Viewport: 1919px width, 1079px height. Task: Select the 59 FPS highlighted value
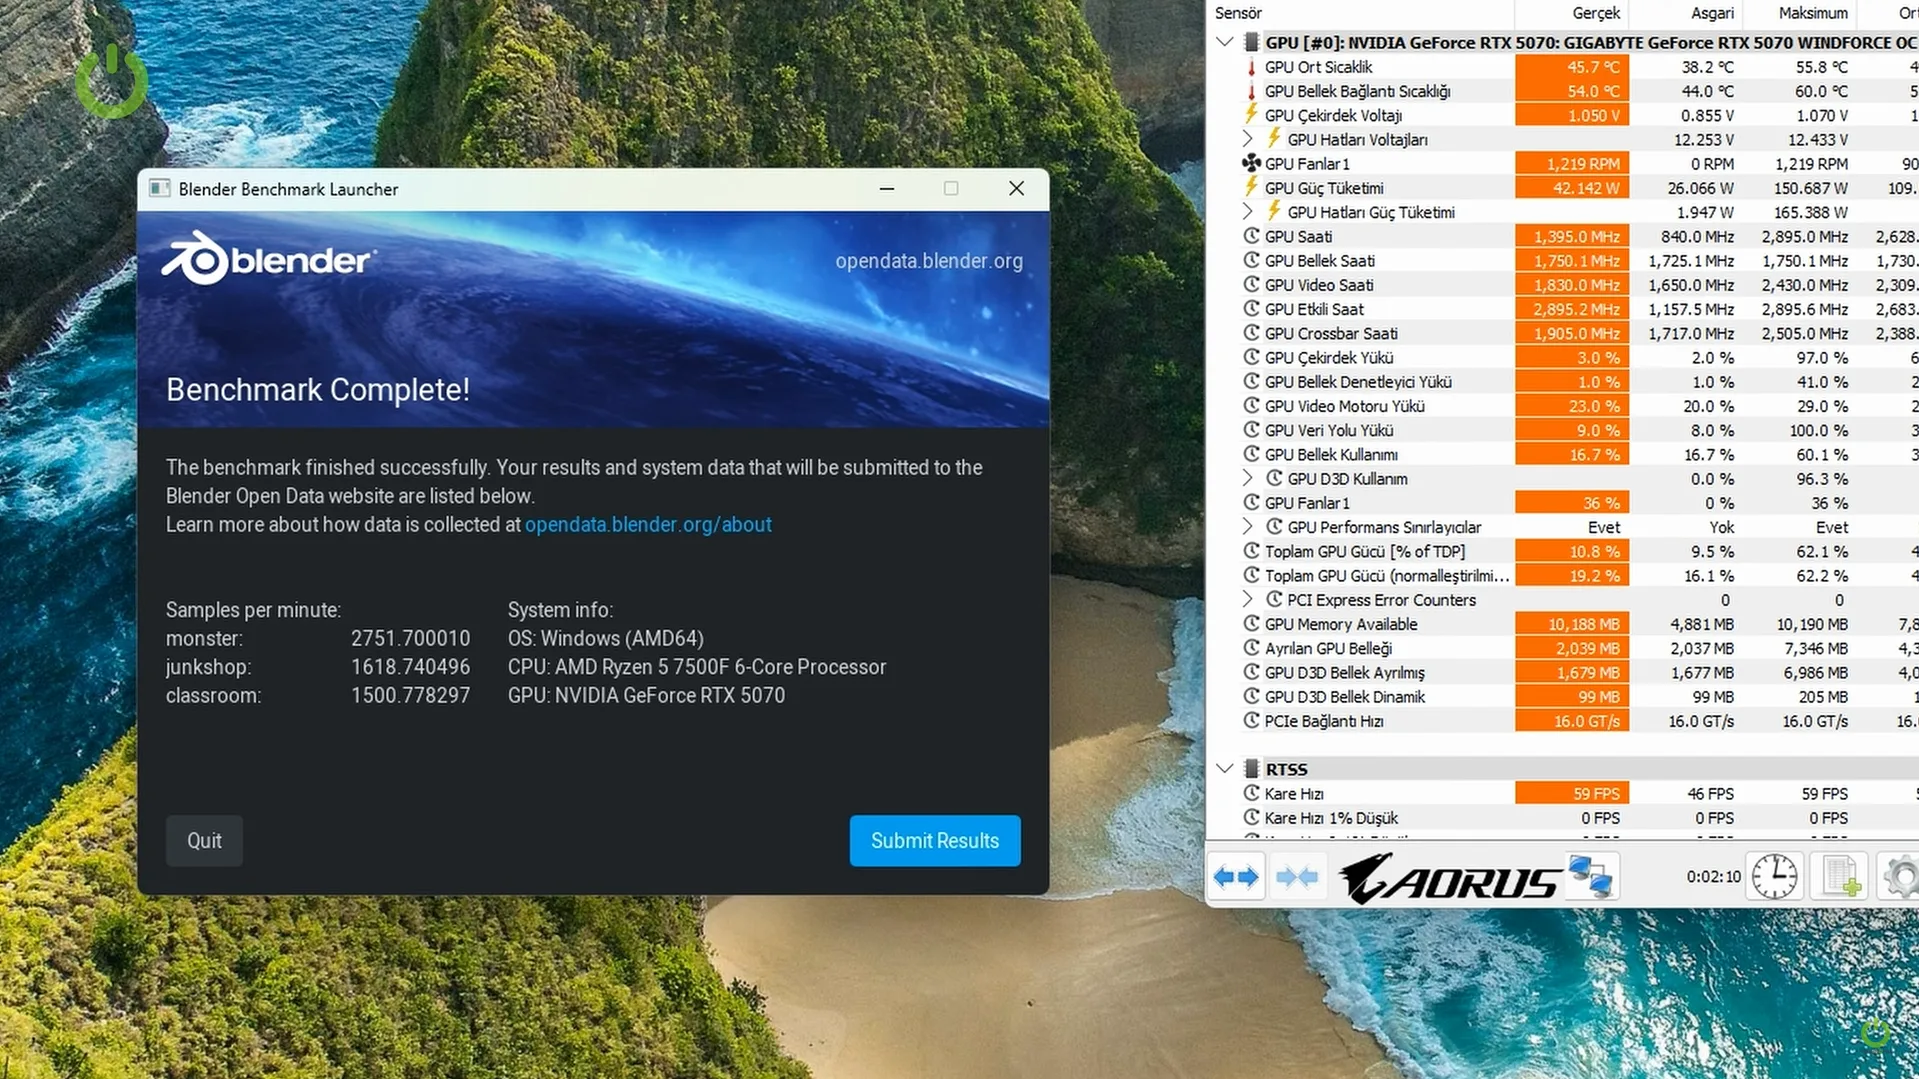point(1572,793)
